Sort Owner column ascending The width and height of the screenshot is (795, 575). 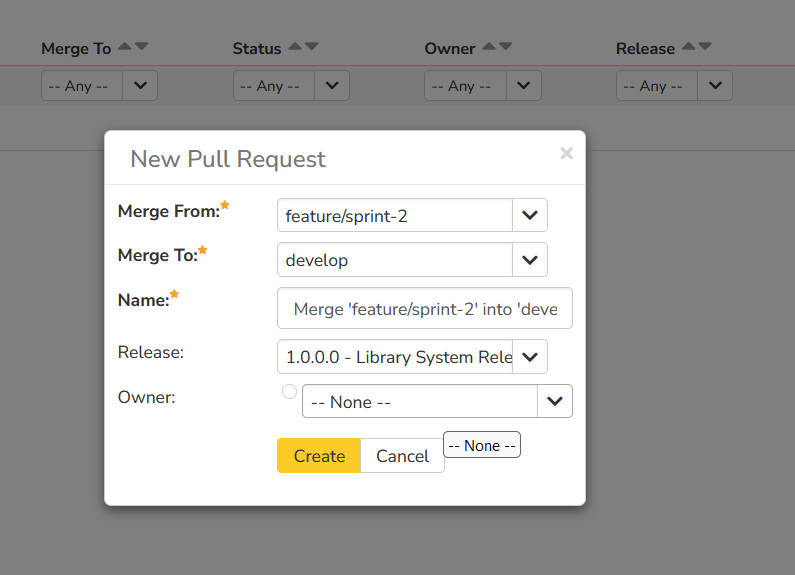click(489, 46)
